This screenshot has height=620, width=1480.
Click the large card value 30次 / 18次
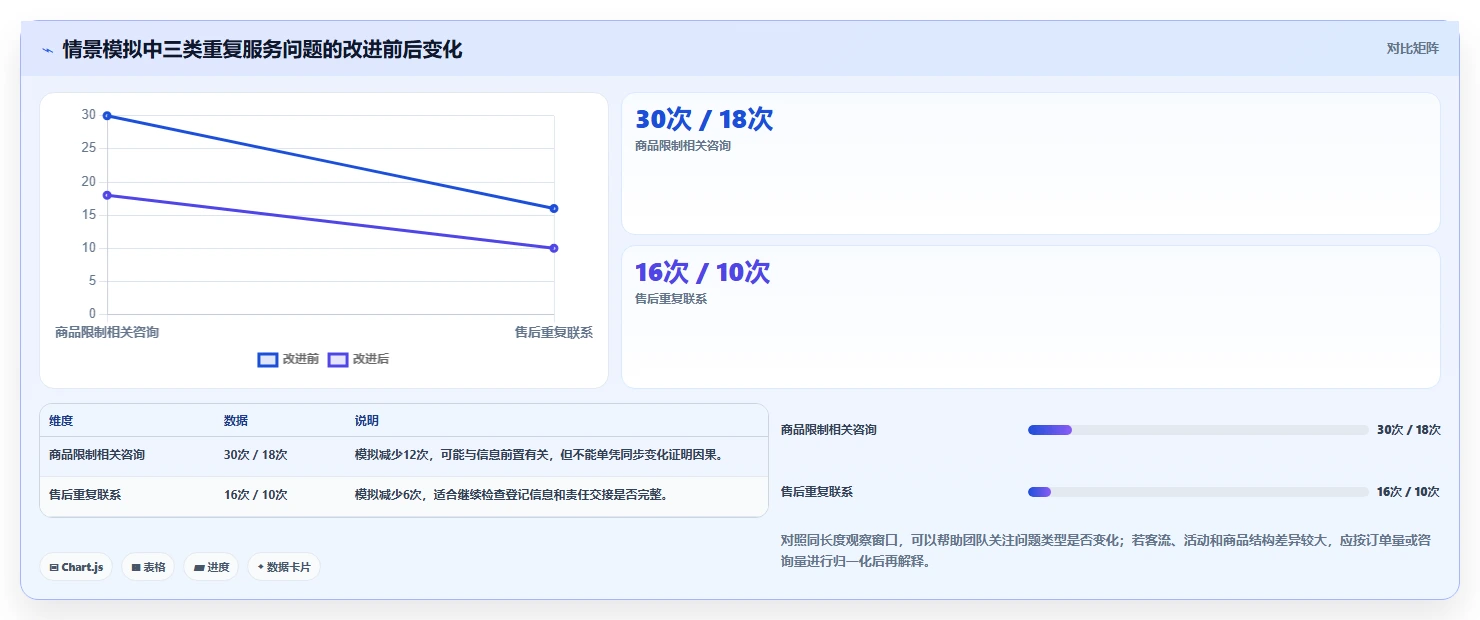coord(704,119)
